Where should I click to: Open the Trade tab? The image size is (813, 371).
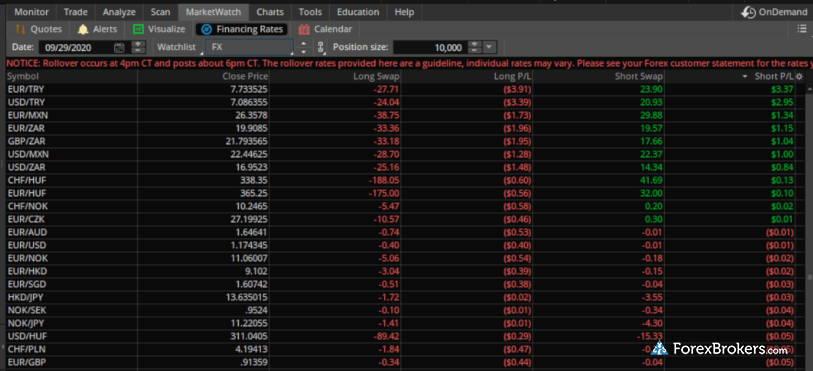click(x=76, y=12)
